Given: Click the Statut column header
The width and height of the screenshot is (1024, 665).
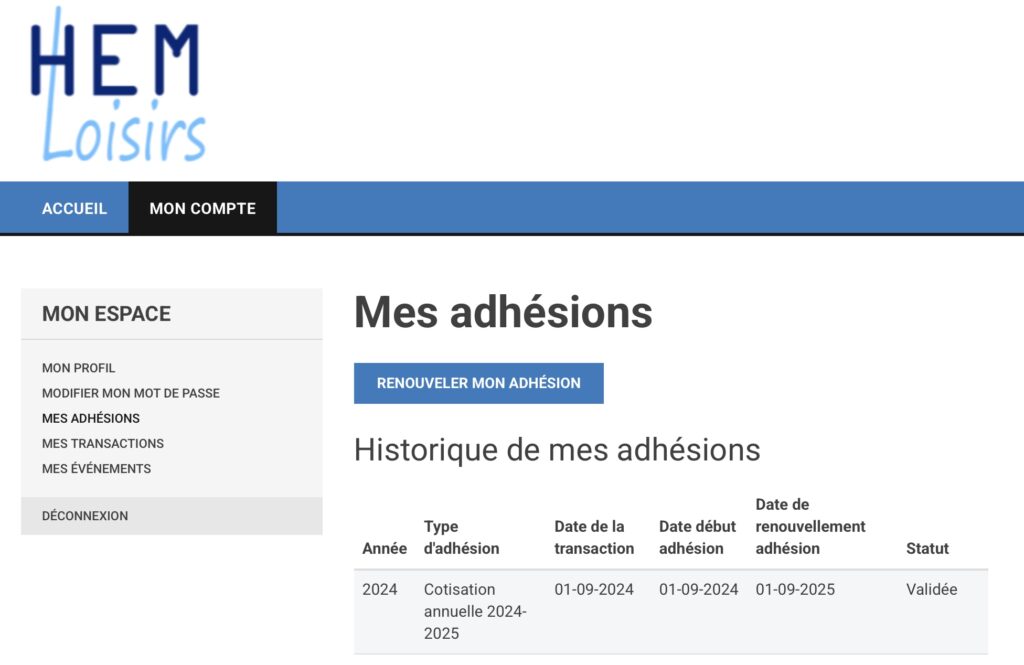Looking at the screenshot, I should 927,548.
